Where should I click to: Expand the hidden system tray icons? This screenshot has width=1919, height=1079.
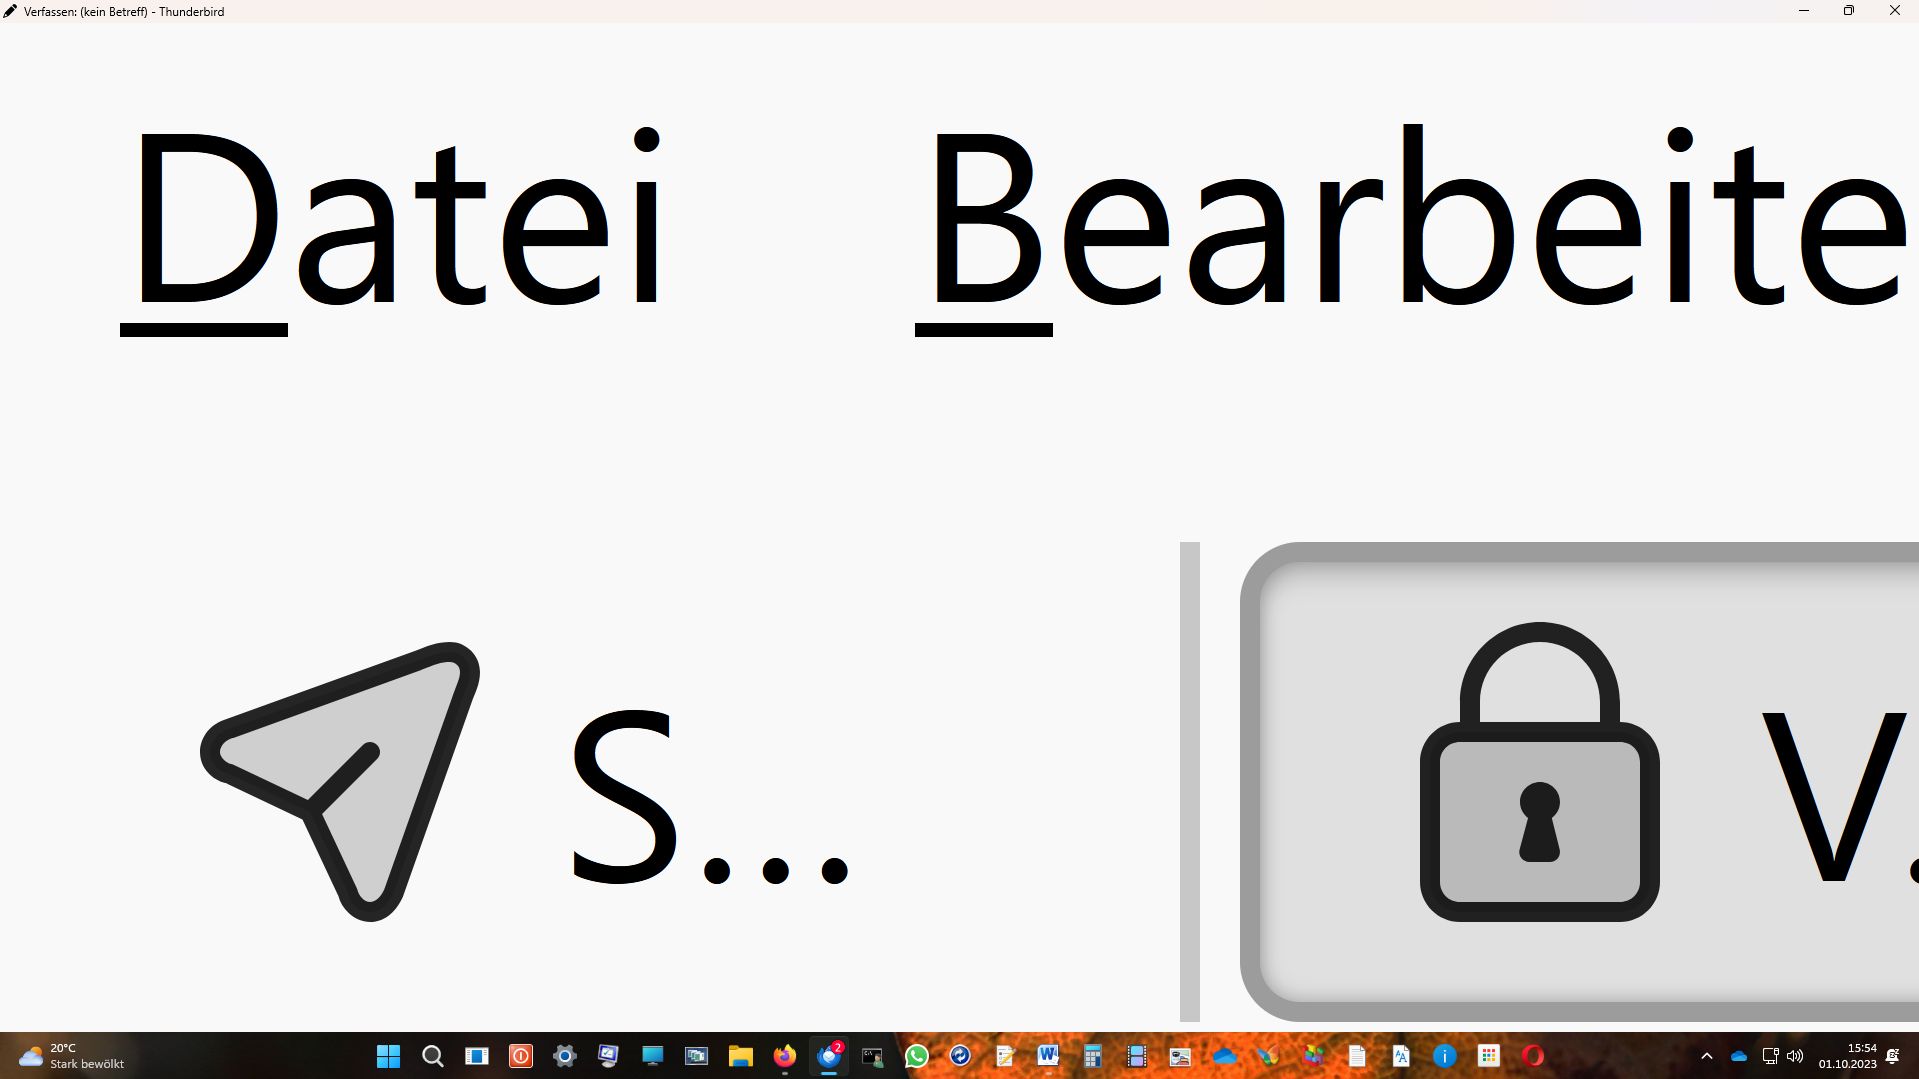pyautogui.click(x=1707, y=1056)
